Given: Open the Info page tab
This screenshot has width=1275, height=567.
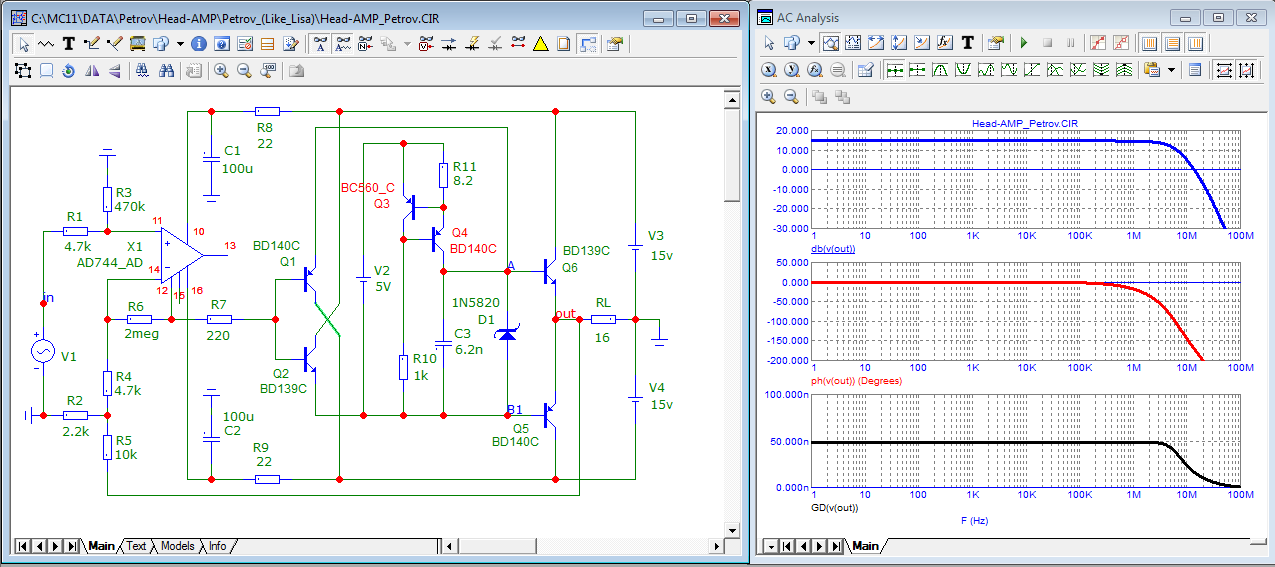Looking at the screenshot, I should (217, 546).
